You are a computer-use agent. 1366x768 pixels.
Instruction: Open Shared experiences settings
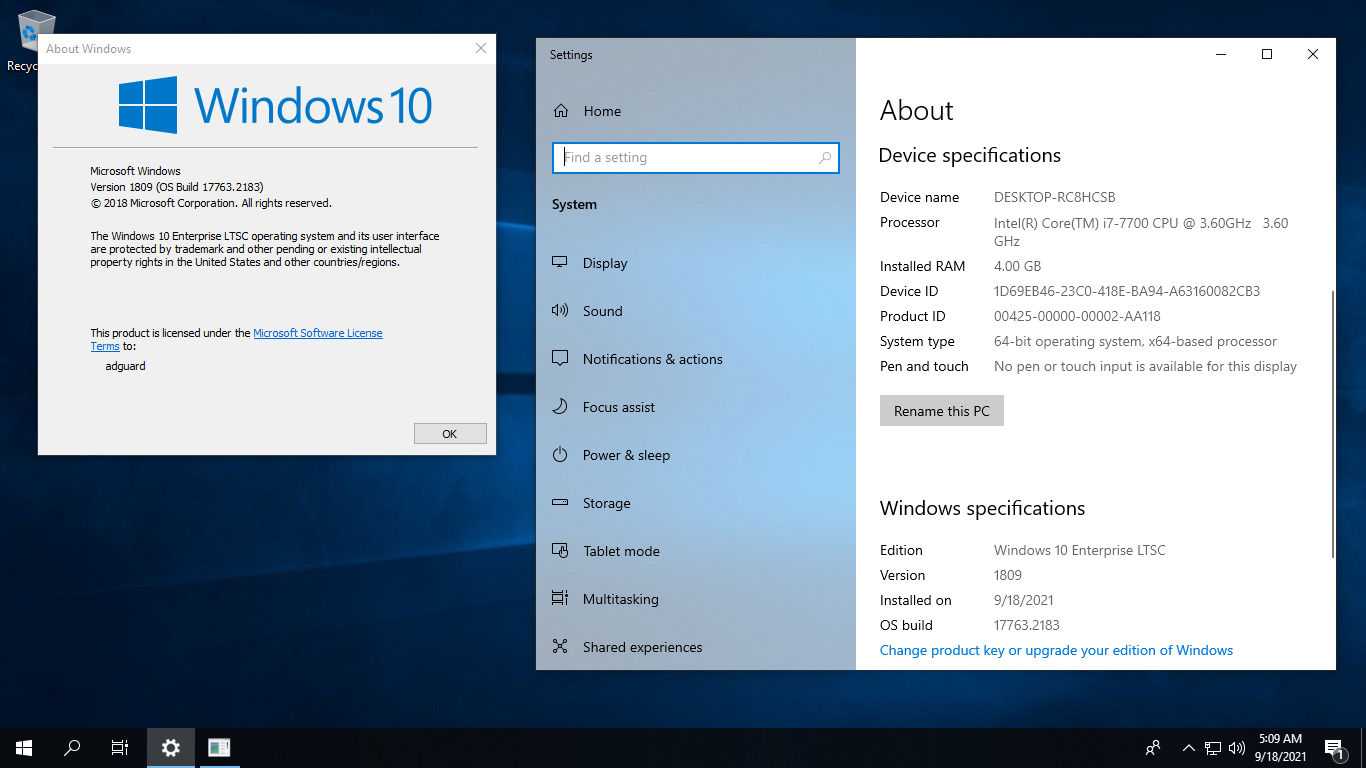pyautogui.click(x=643, y=647)
